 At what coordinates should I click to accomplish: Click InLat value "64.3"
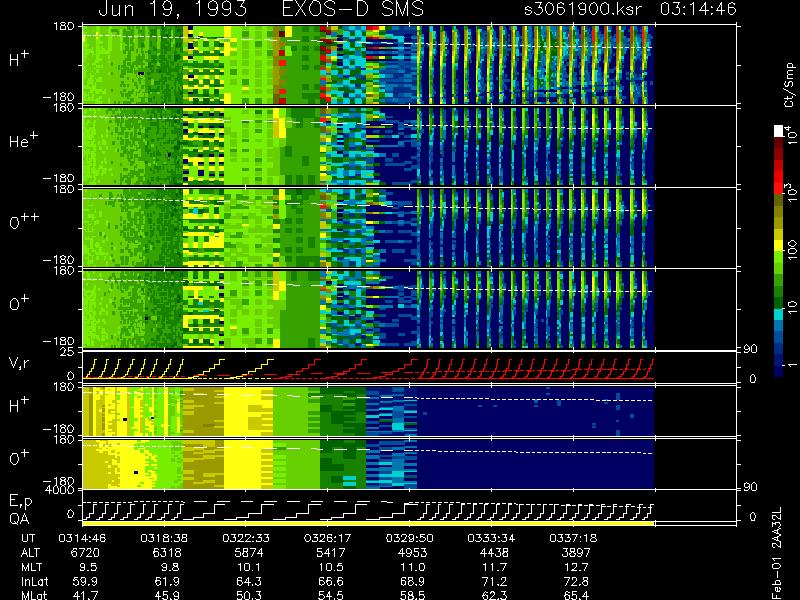pyautogui.click(x=249, y=581)
